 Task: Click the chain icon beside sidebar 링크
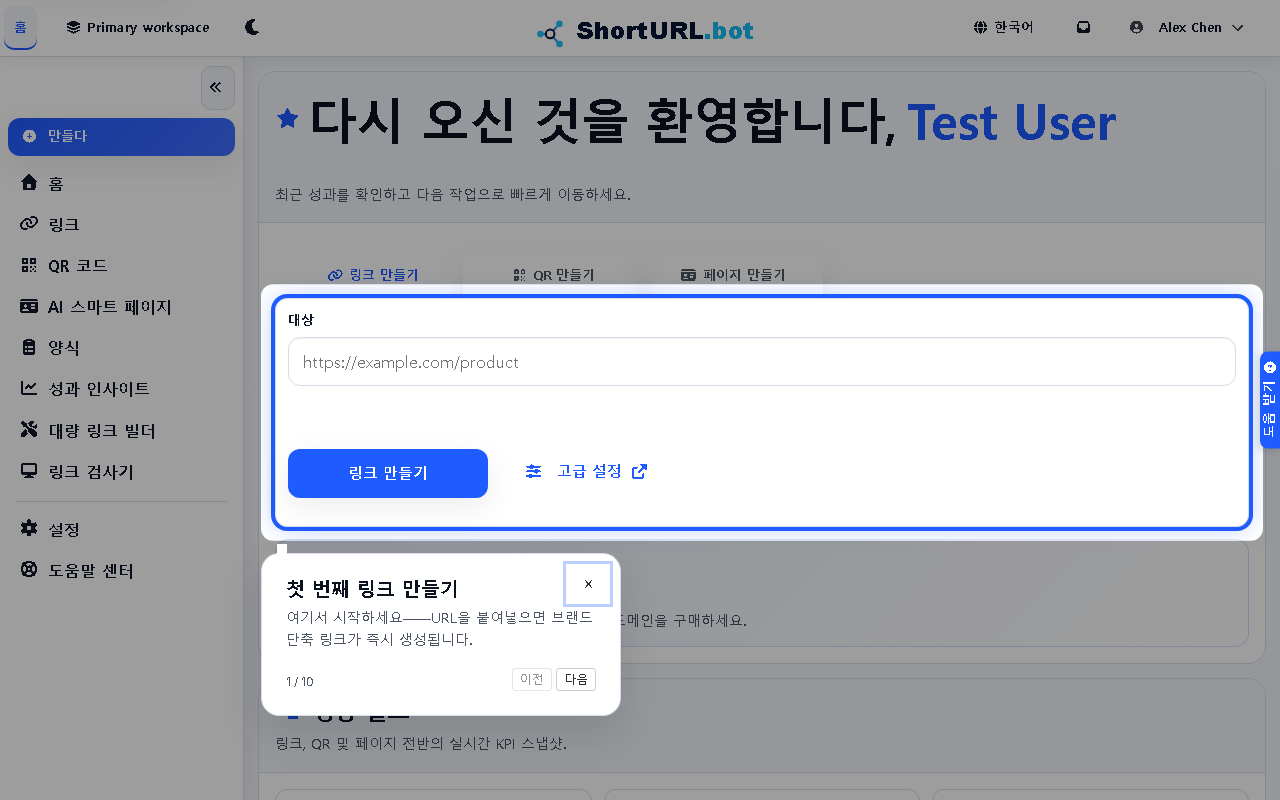(29, 224)
